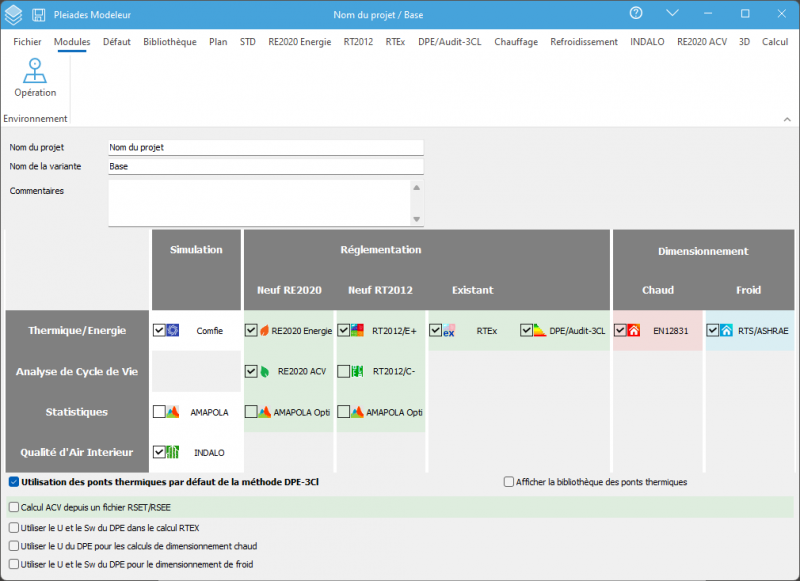Open help question mark icon
The image size is (800, 581).
click(x=636, y=13)
